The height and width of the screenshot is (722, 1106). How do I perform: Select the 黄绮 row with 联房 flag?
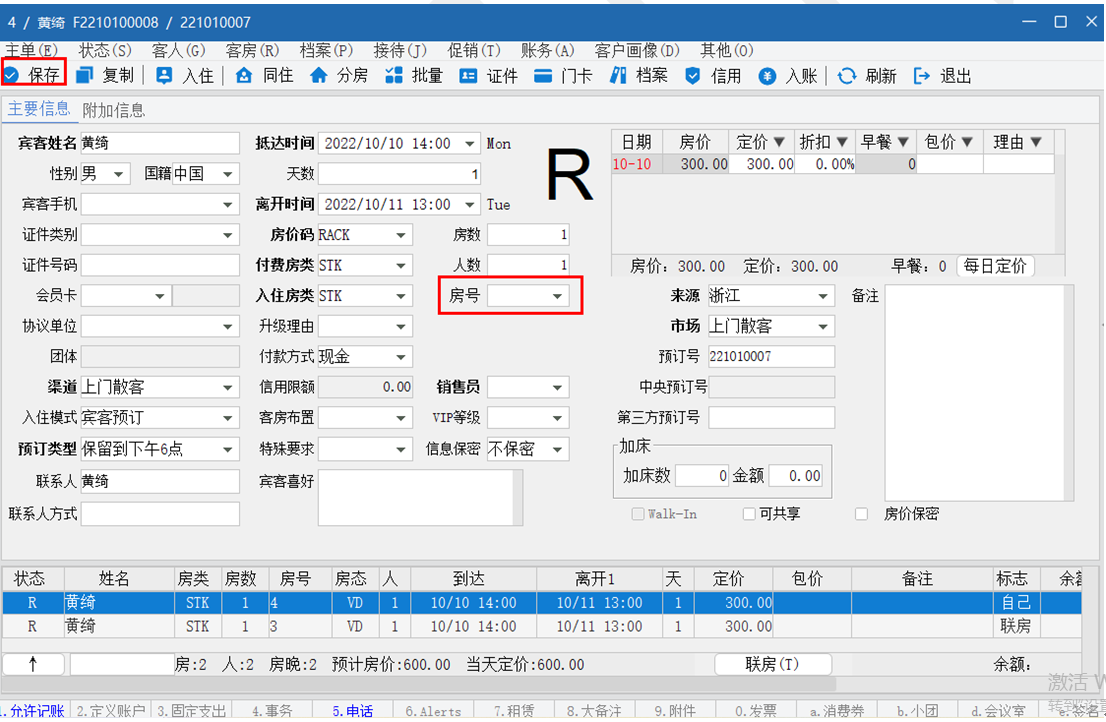tap(542, 626)
